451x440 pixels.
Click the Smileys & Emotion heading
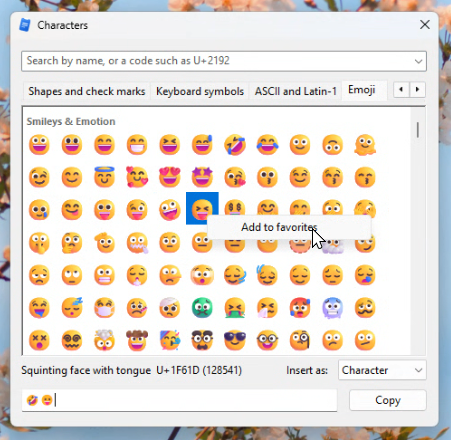[71, 121]
